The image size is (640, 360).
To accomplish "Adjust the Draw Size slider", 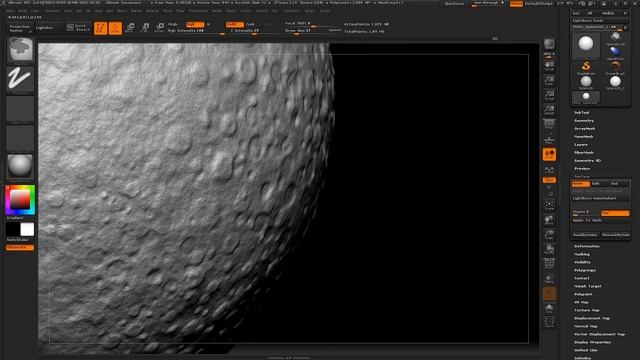I will (306, 31).
